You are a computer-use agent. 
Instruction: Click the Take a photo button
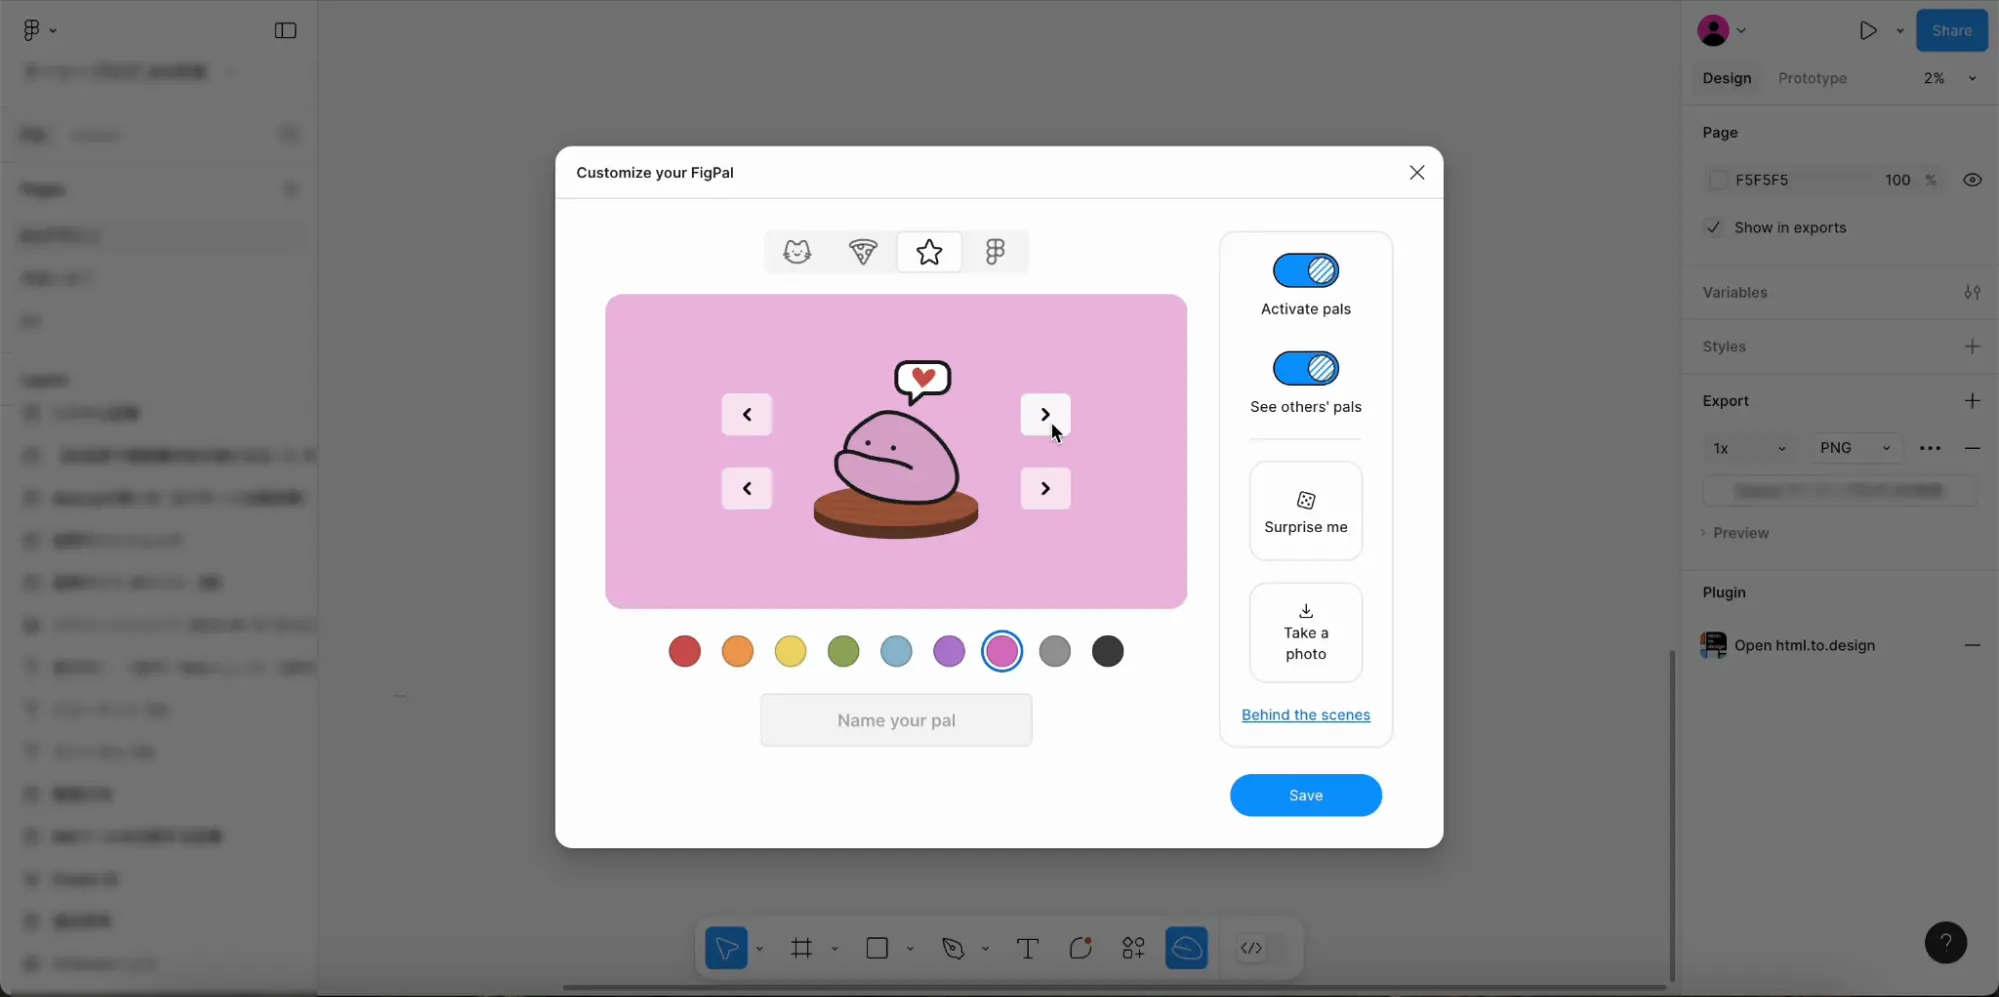(x=1306, y=633)
